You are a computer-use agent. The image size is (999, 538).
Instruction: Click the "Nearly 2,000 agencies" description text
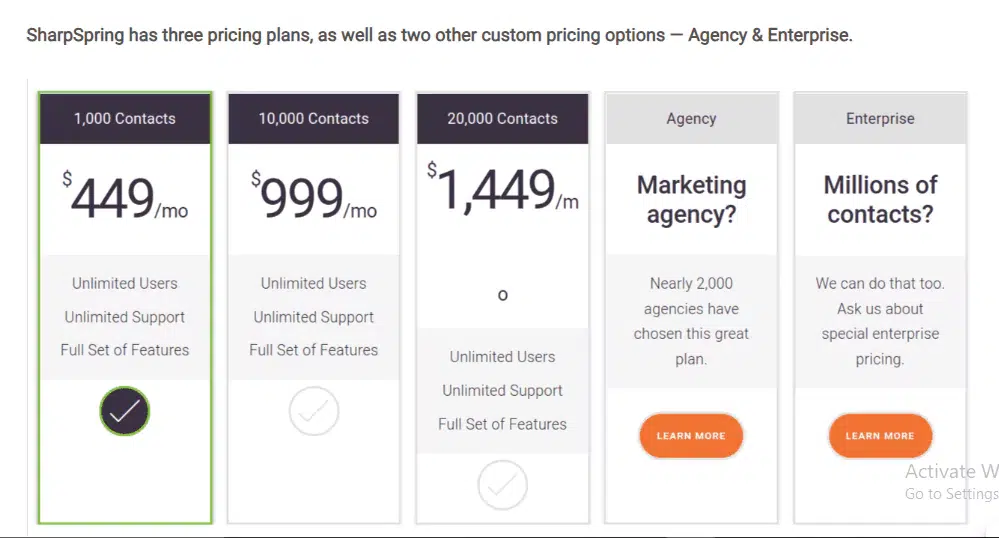pos(691,321)
